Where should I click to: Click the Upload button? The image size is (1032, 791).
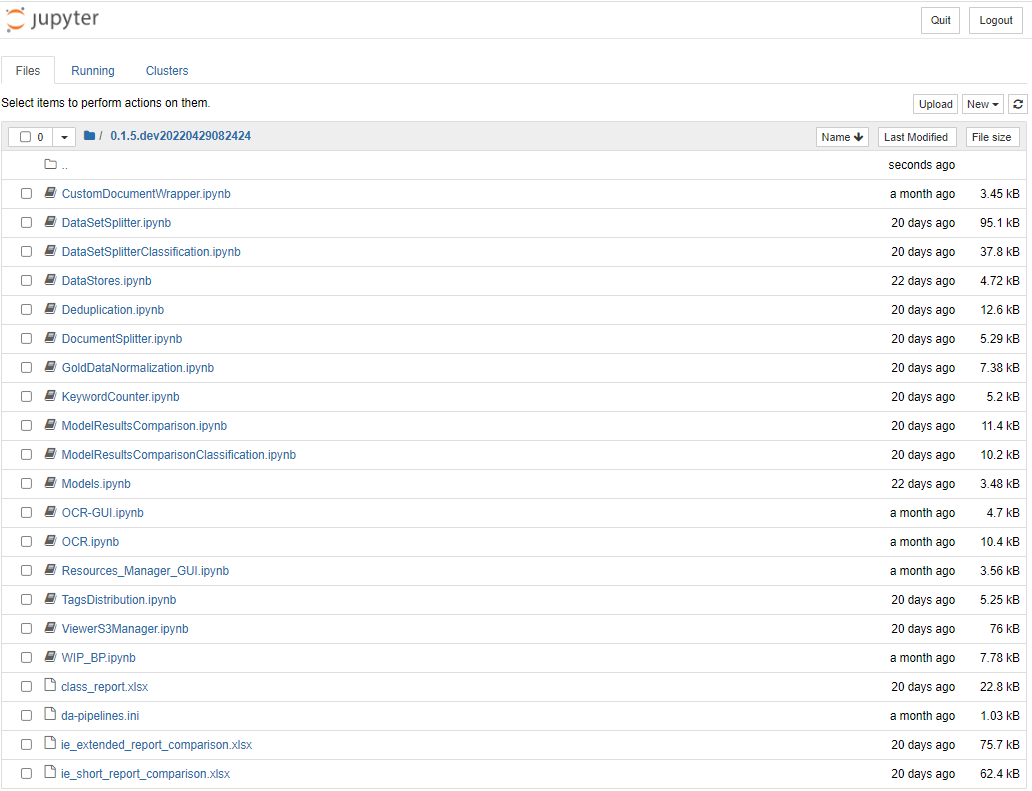[x=935, y=104]
